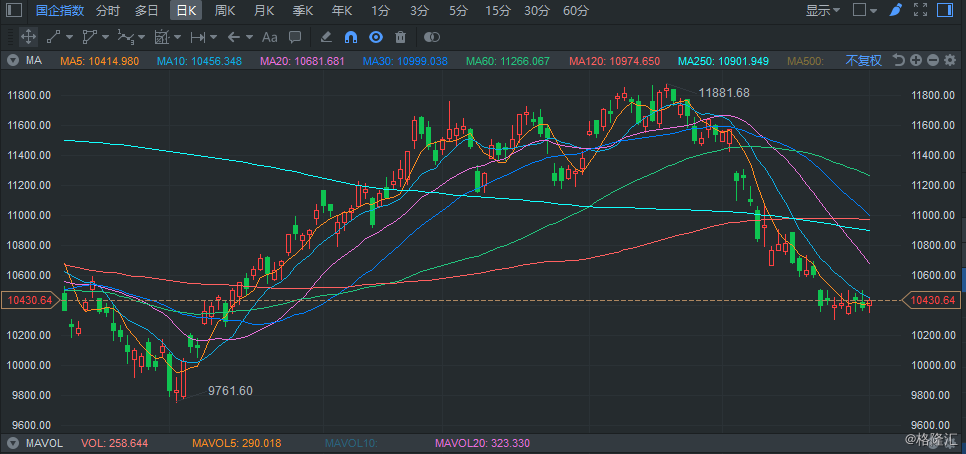Image resolution: width=966 pixels, height=454 pixels.
Task: Click the 9761.60 low price annotation
Action: pos(230,391)
